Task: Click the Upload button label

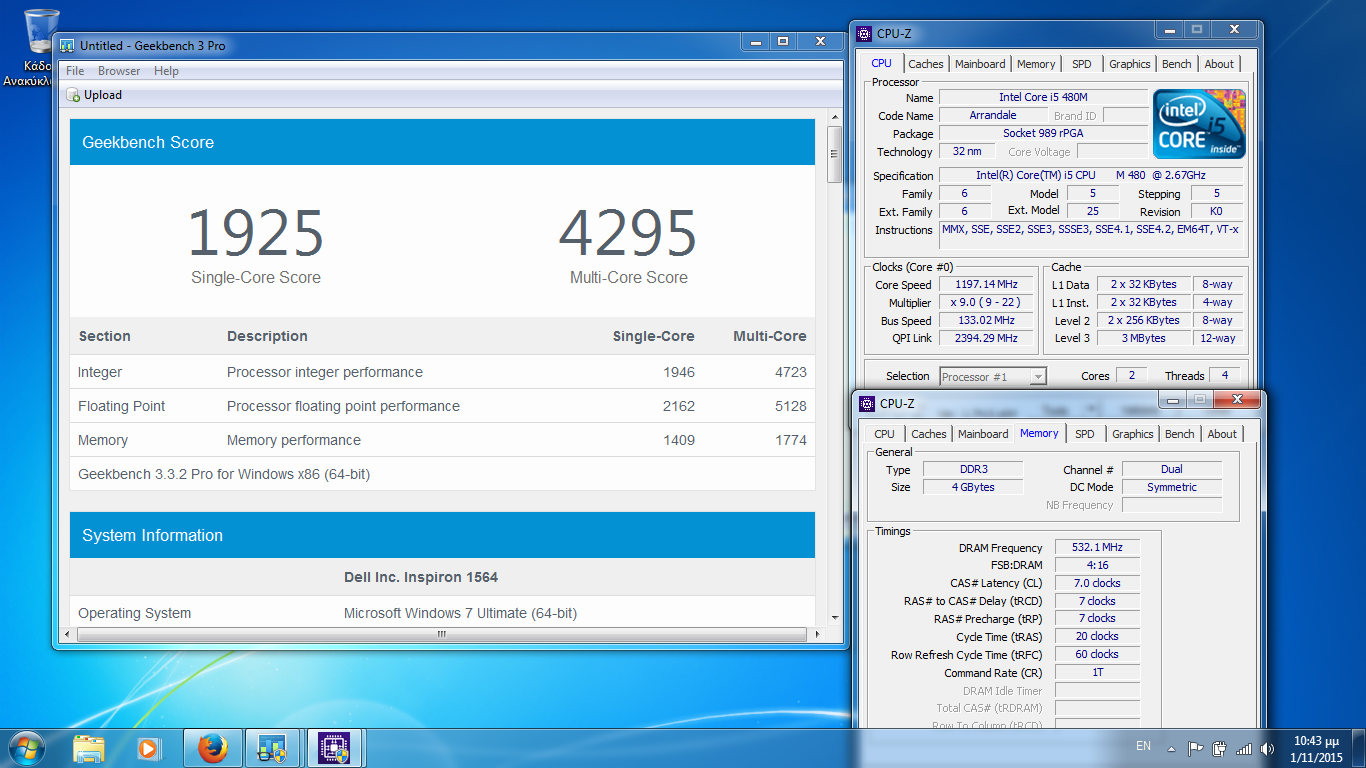Action: point(103,95)
